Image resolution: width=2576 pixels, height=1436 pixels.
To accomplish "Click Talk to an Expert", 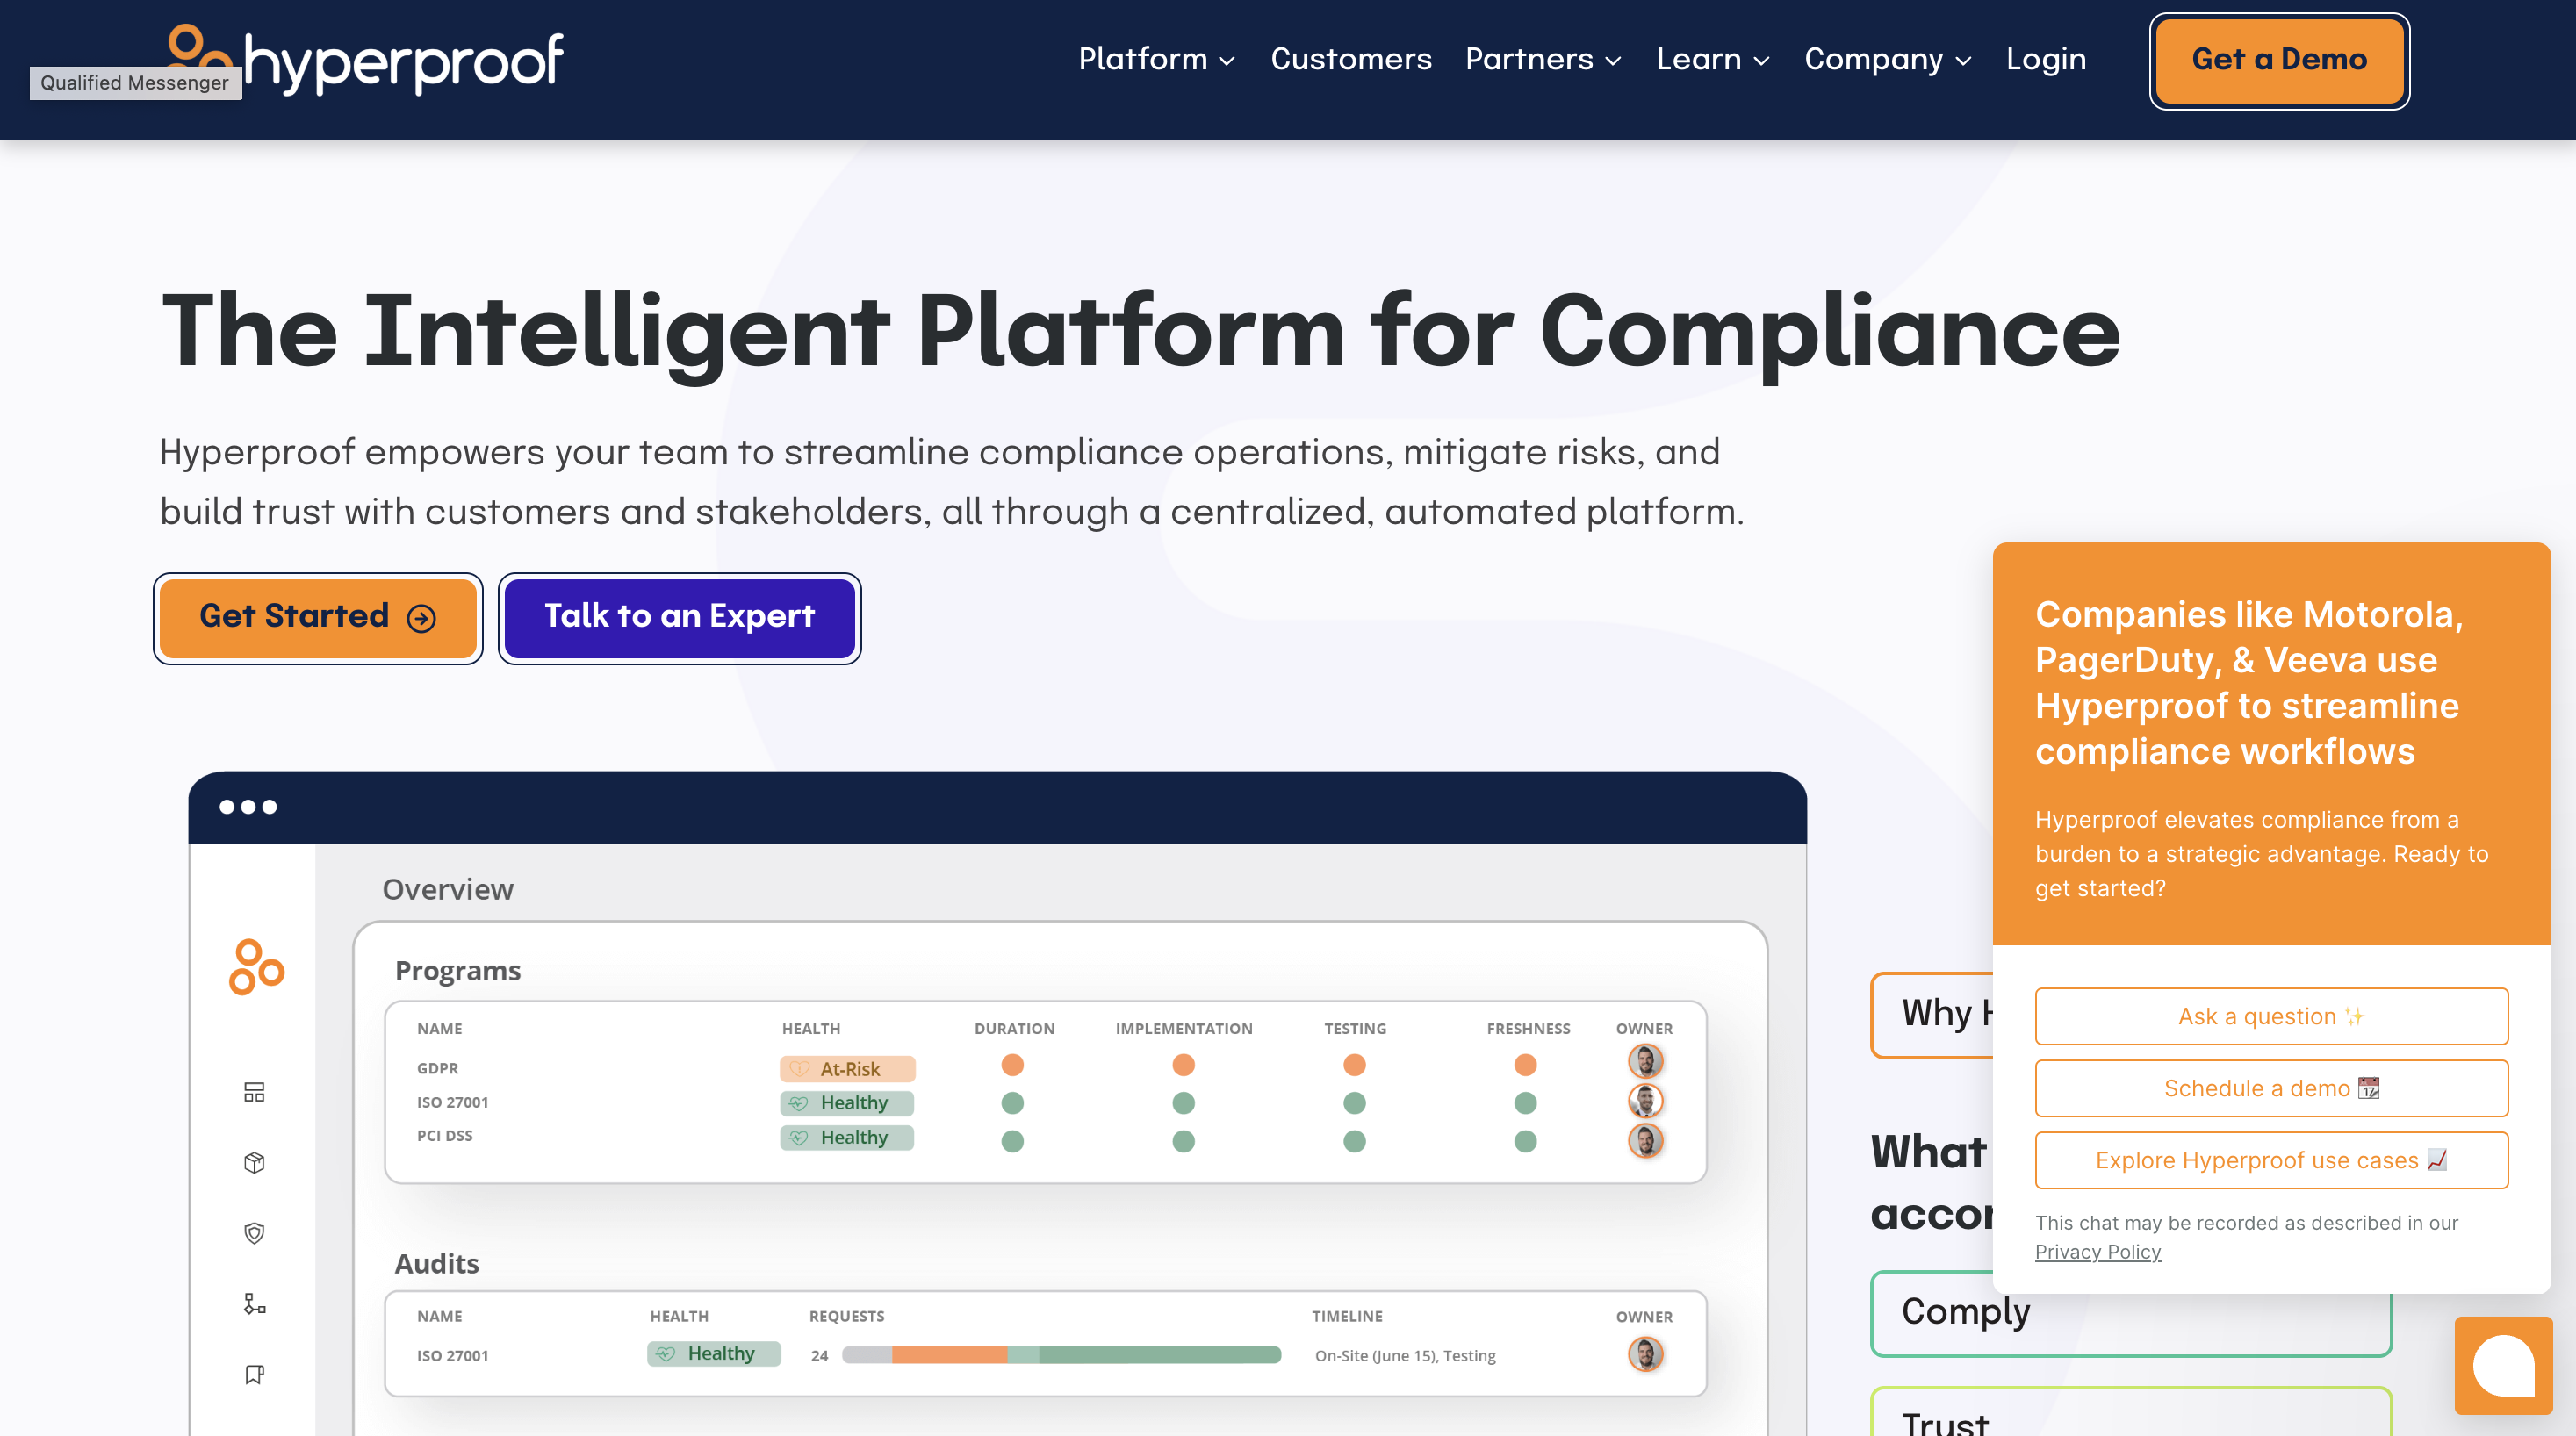I will click(x=679, y=618).
